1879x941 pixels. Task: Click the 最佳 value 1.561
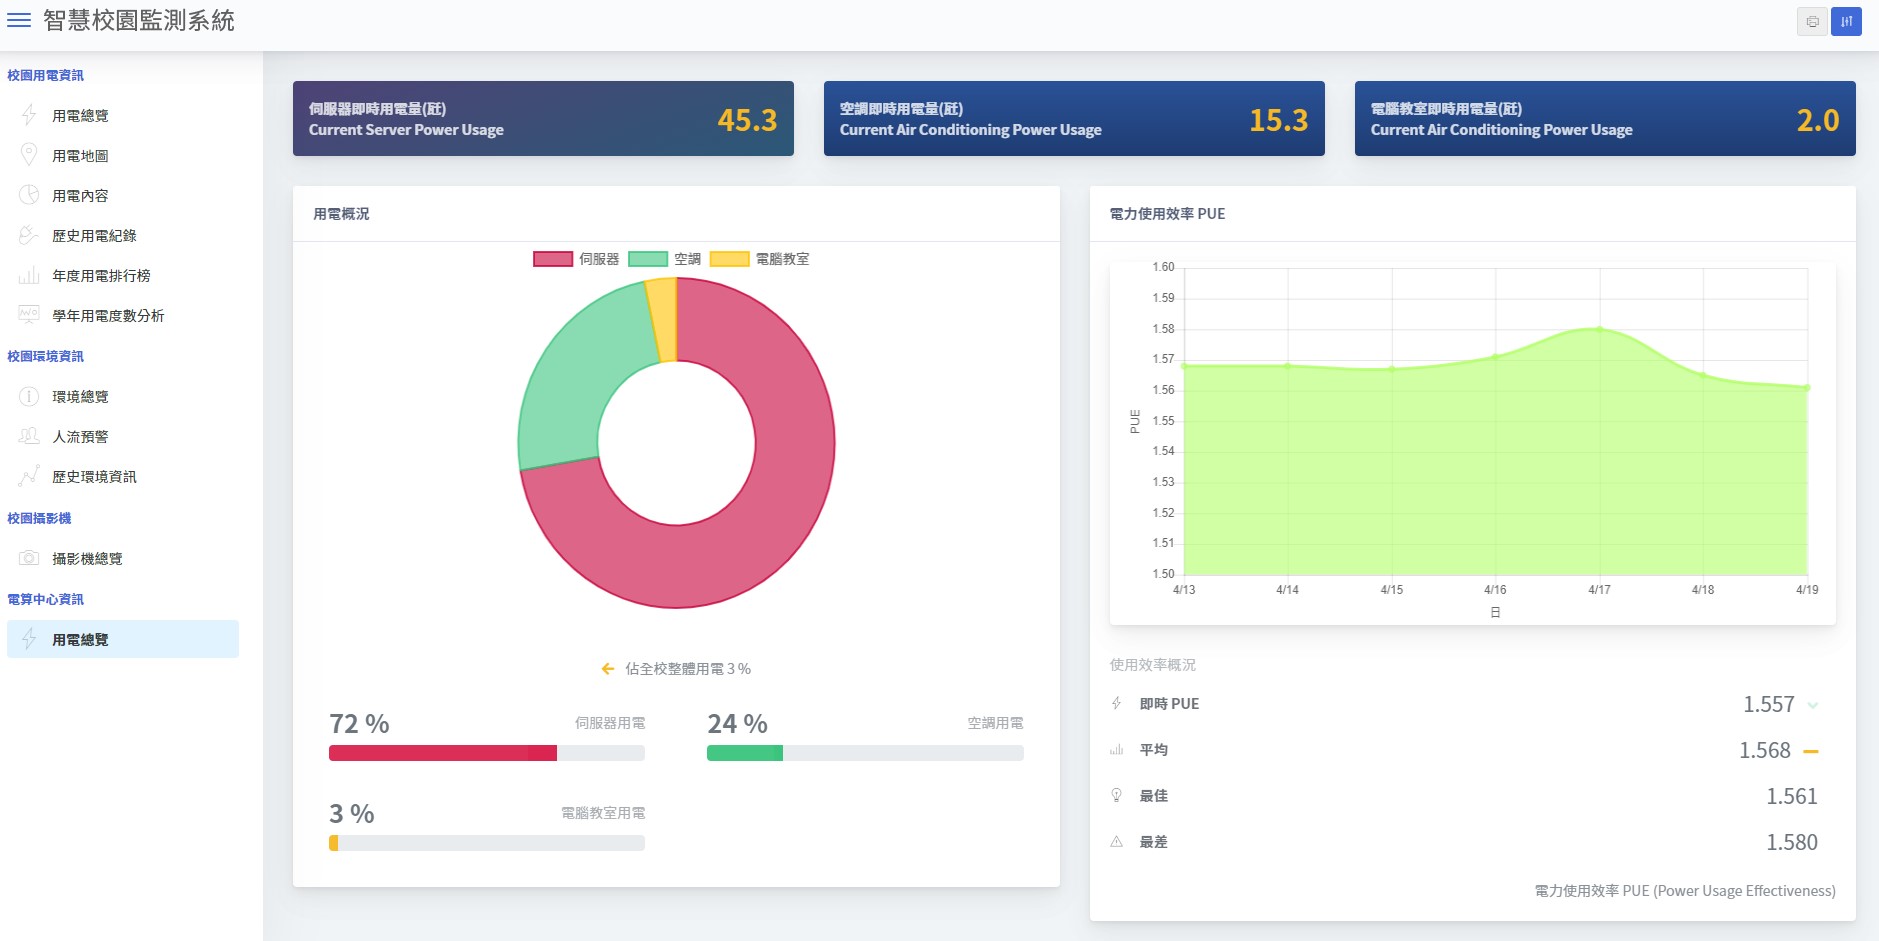(x=1791, y=796)
